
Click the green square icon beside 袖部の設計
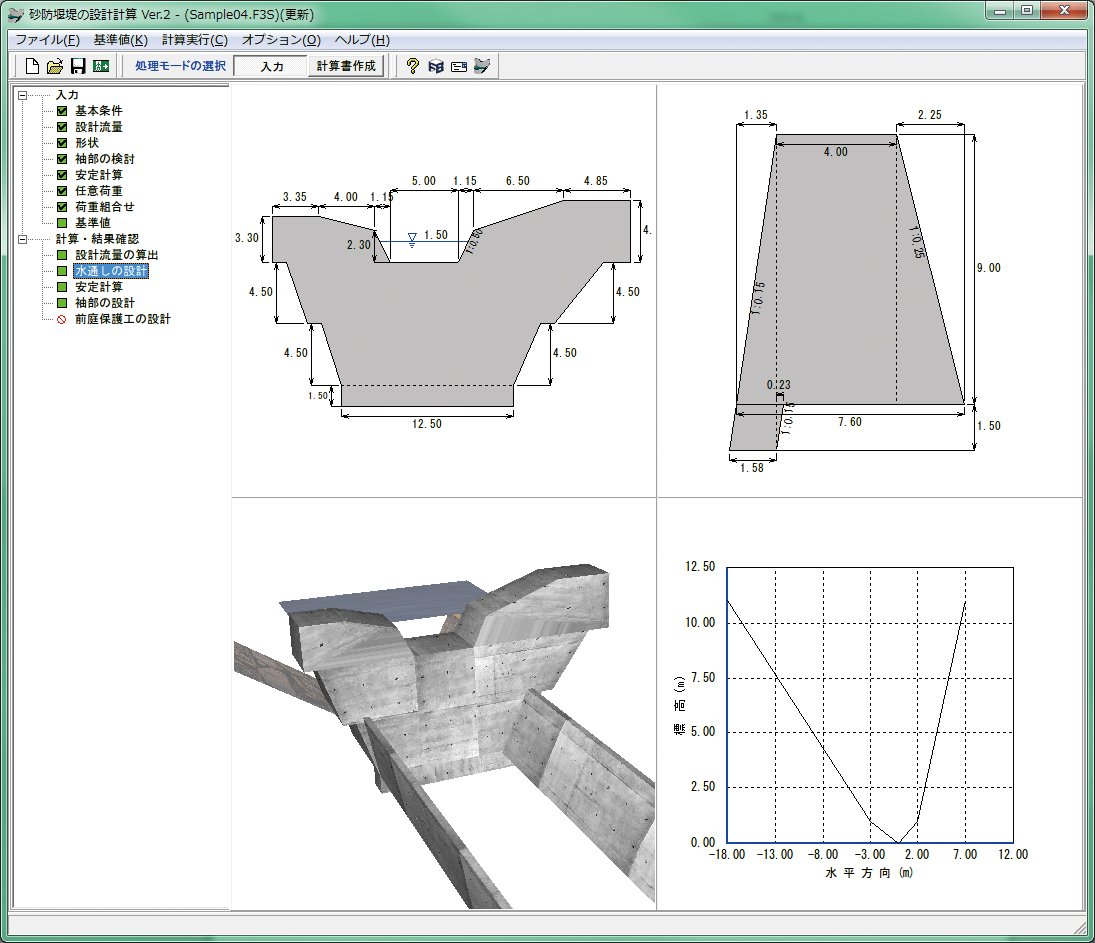click(x=62, y=303)
